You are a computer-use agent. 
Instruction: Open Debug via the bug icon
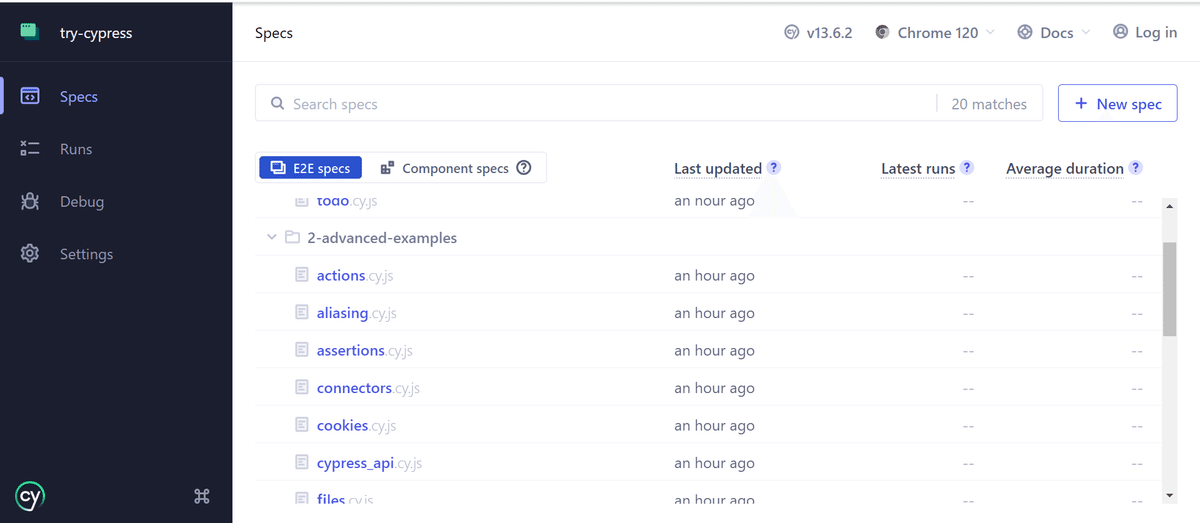30,202
